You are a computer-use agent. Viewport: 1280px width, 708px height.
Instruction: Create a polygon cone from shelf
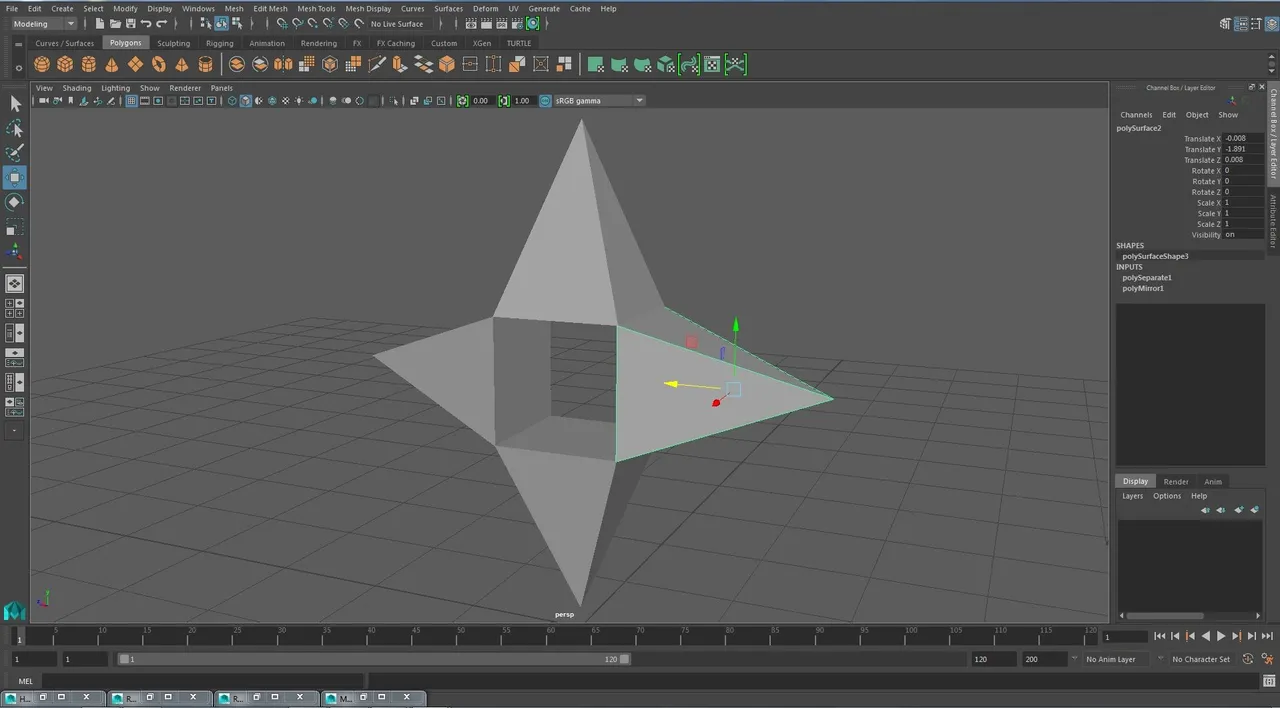(x=111, y=65)
